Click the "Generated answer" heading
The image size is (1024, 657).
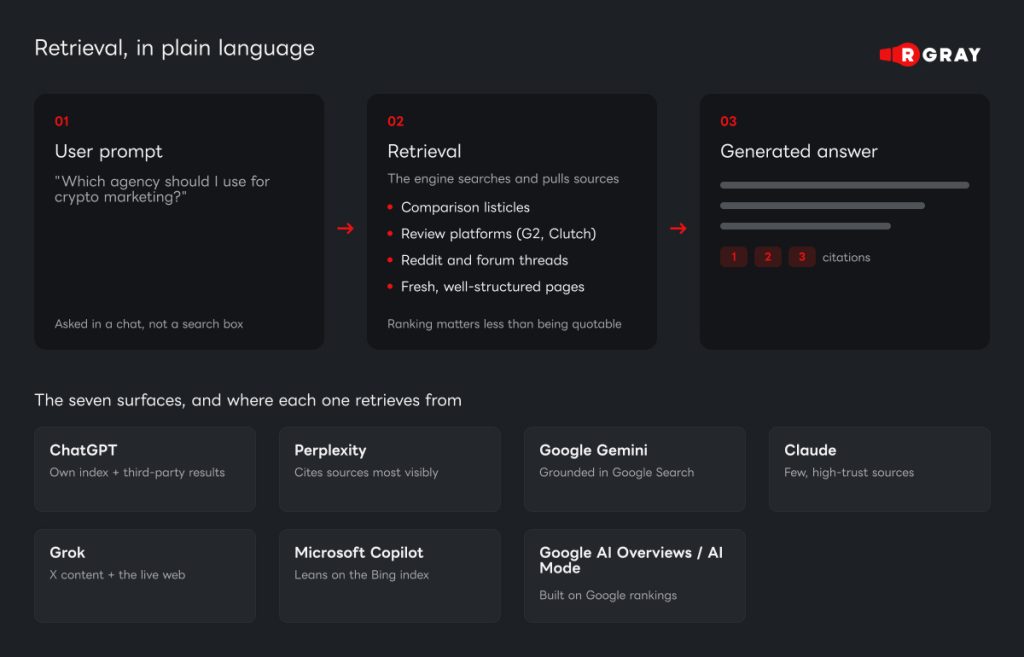point(799,152)
